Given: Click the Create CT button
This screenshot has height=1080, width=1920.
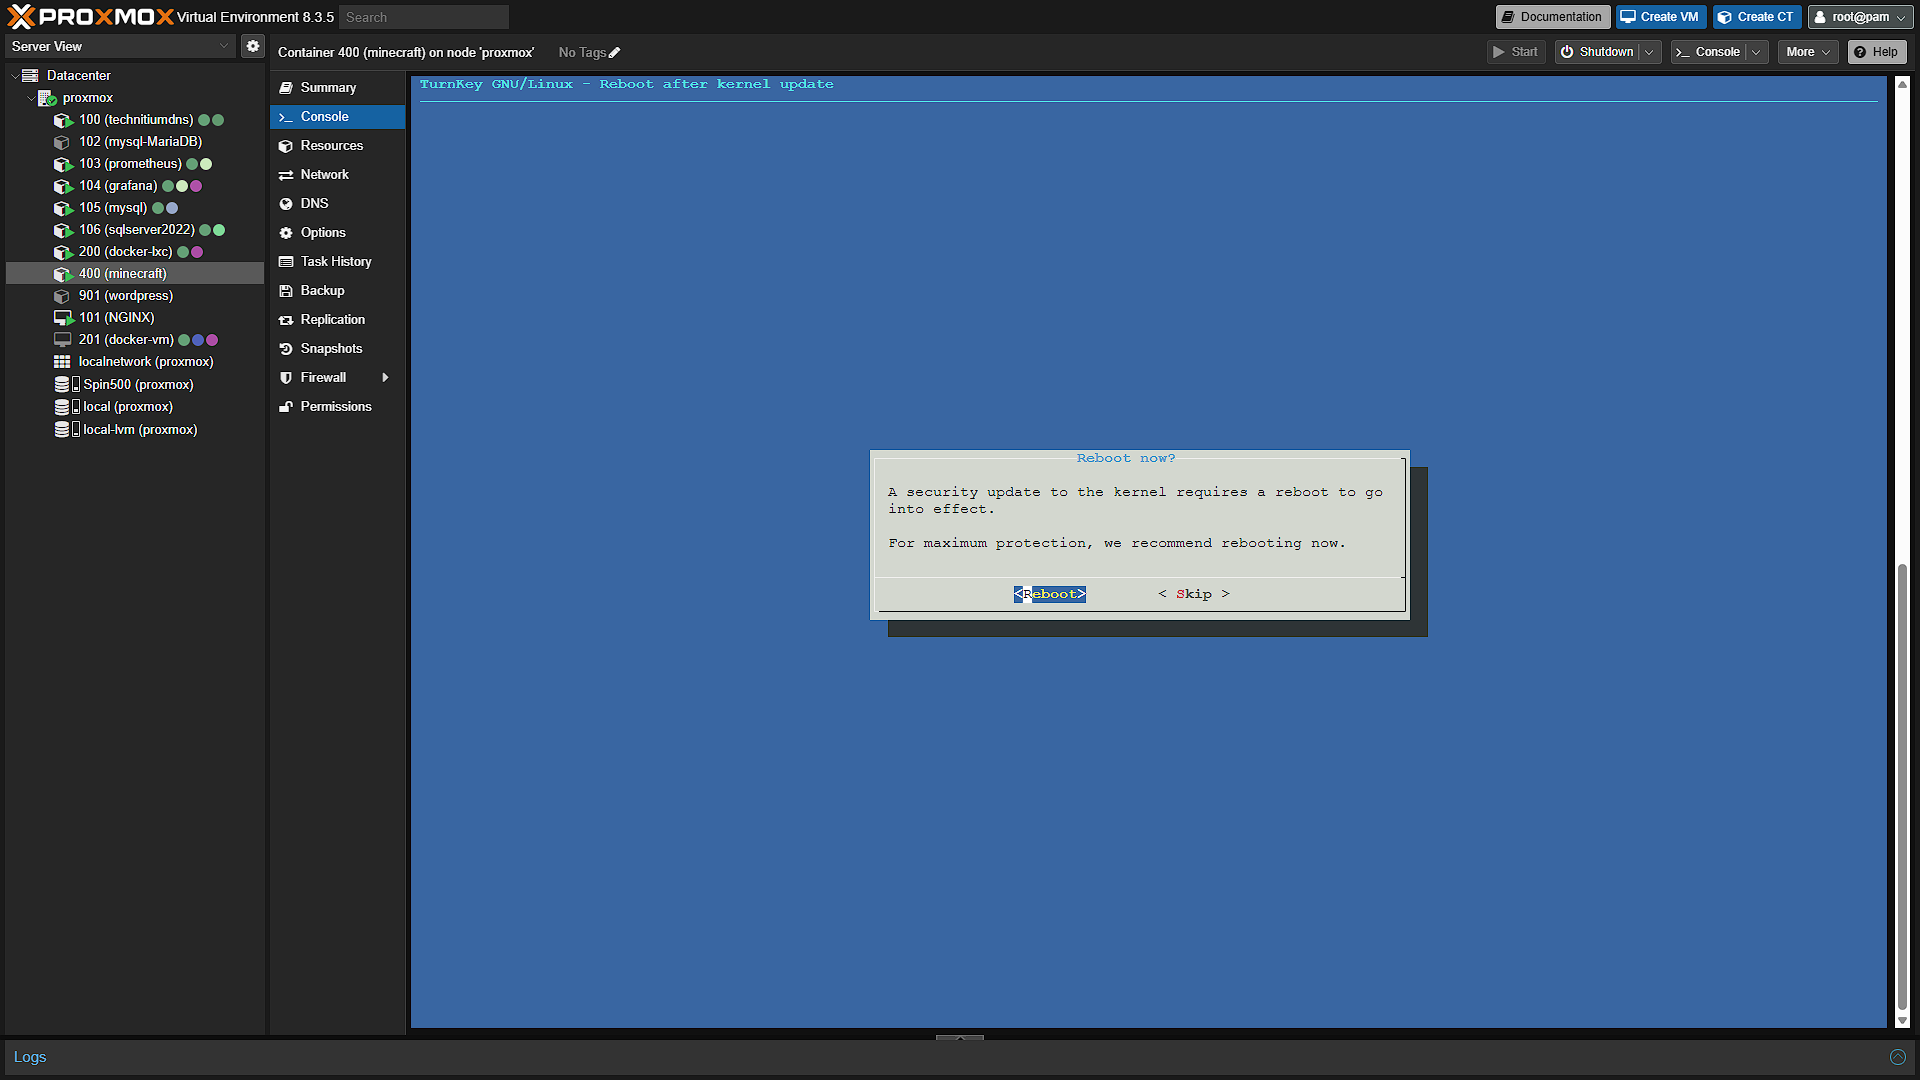Looking at the screenshot, I should [1757, 17].
